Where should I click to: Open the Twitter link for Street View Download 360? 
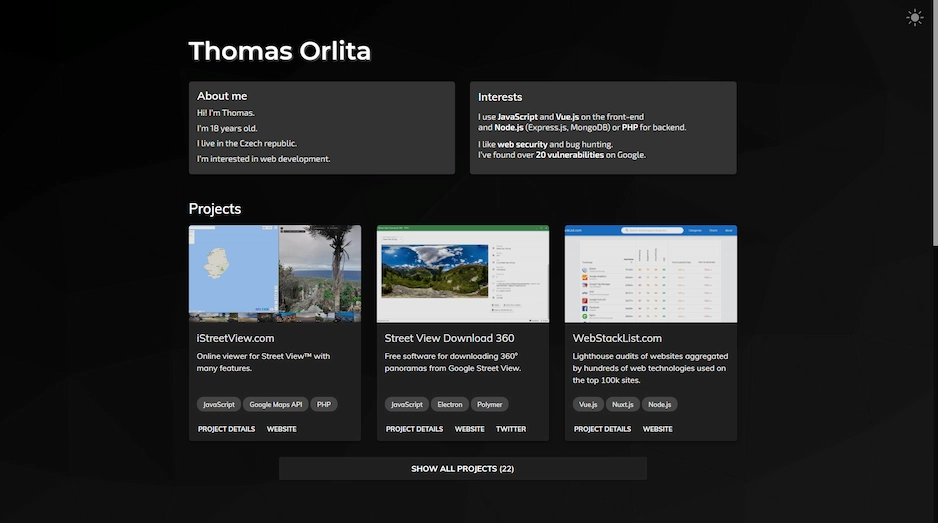[511, 429]
